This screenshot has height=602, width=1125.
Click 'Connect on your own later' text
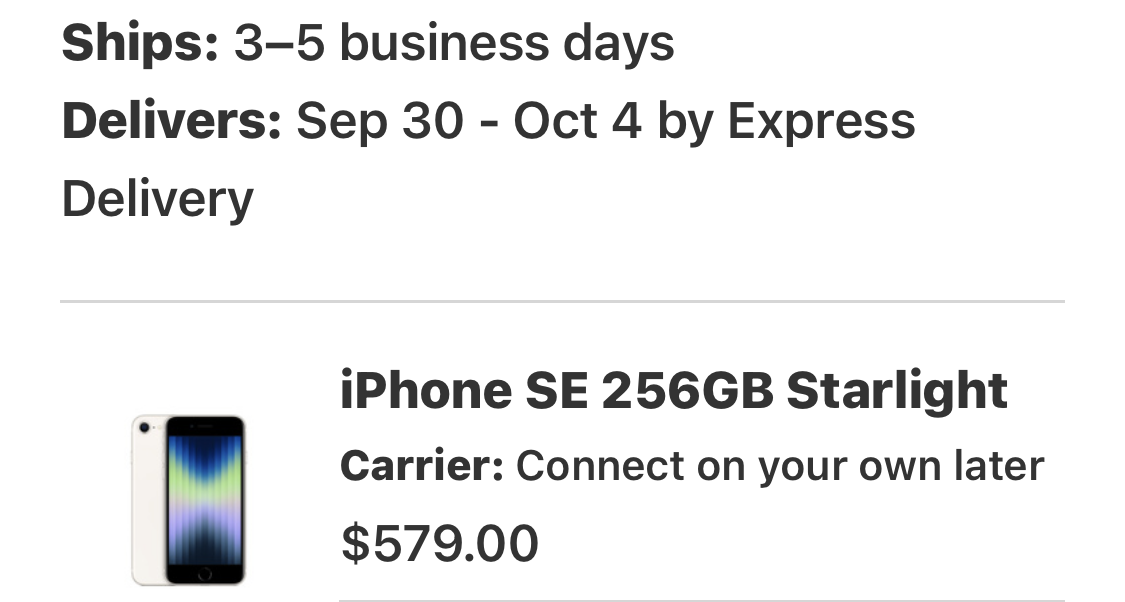[780, 466]
